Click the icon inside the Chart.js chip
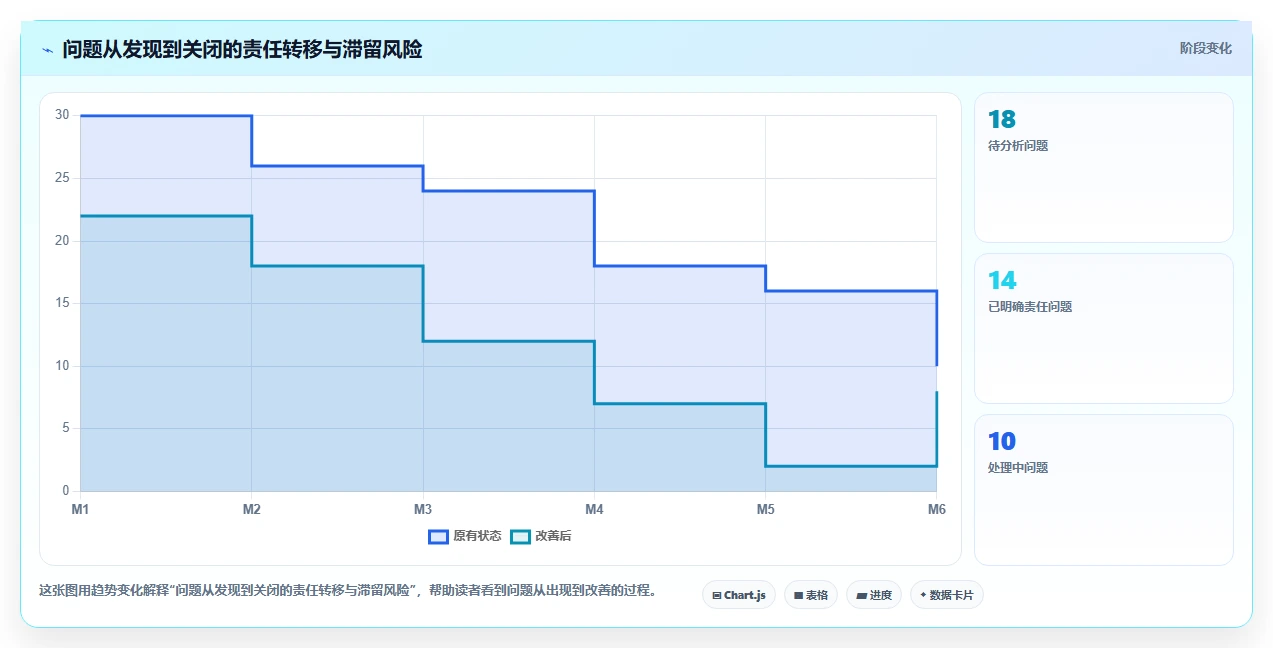1273x648 pixels. (717, 595)
